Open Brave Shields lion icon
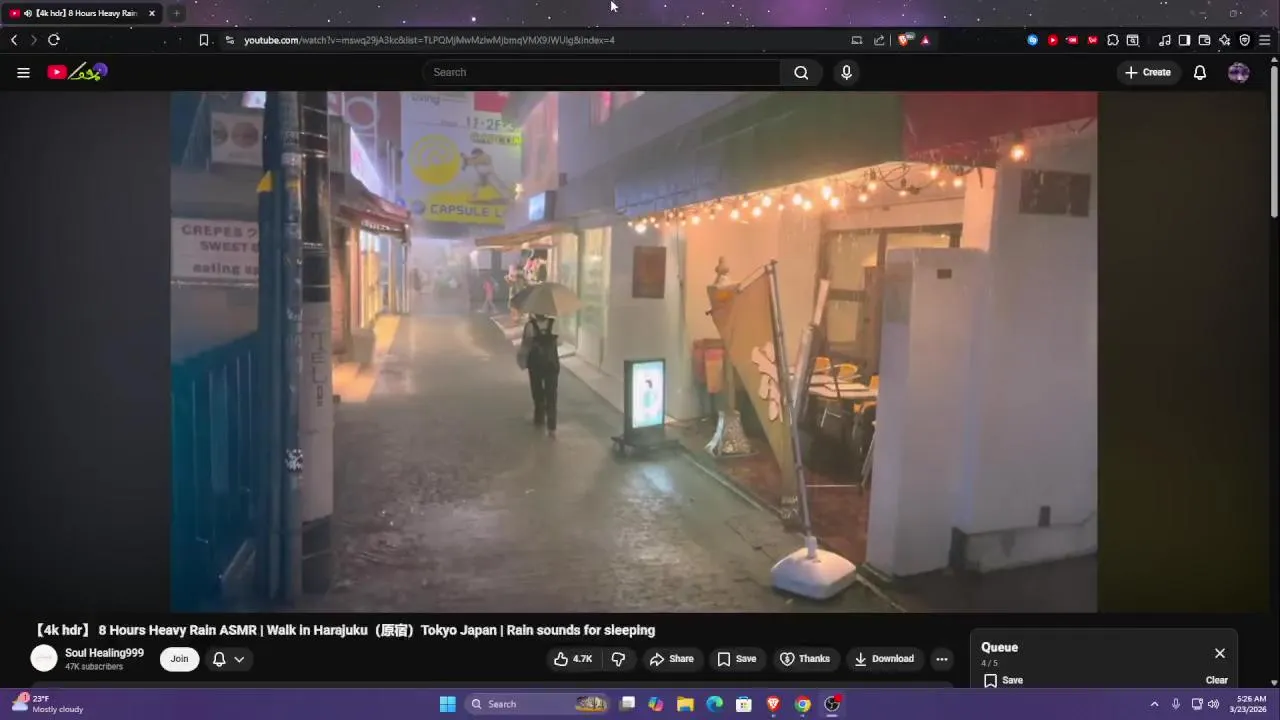 [x=904, y=40]
